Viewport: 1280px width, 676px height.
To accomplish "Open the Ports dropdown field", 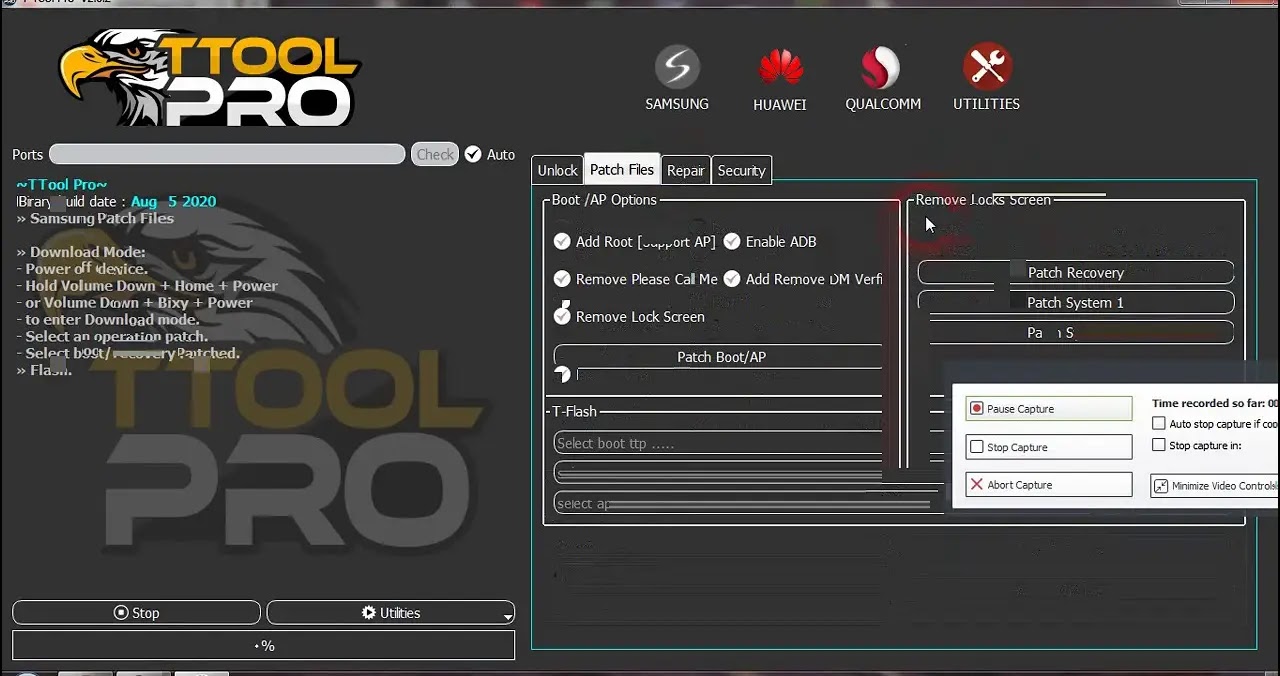I will click(227, 154).
